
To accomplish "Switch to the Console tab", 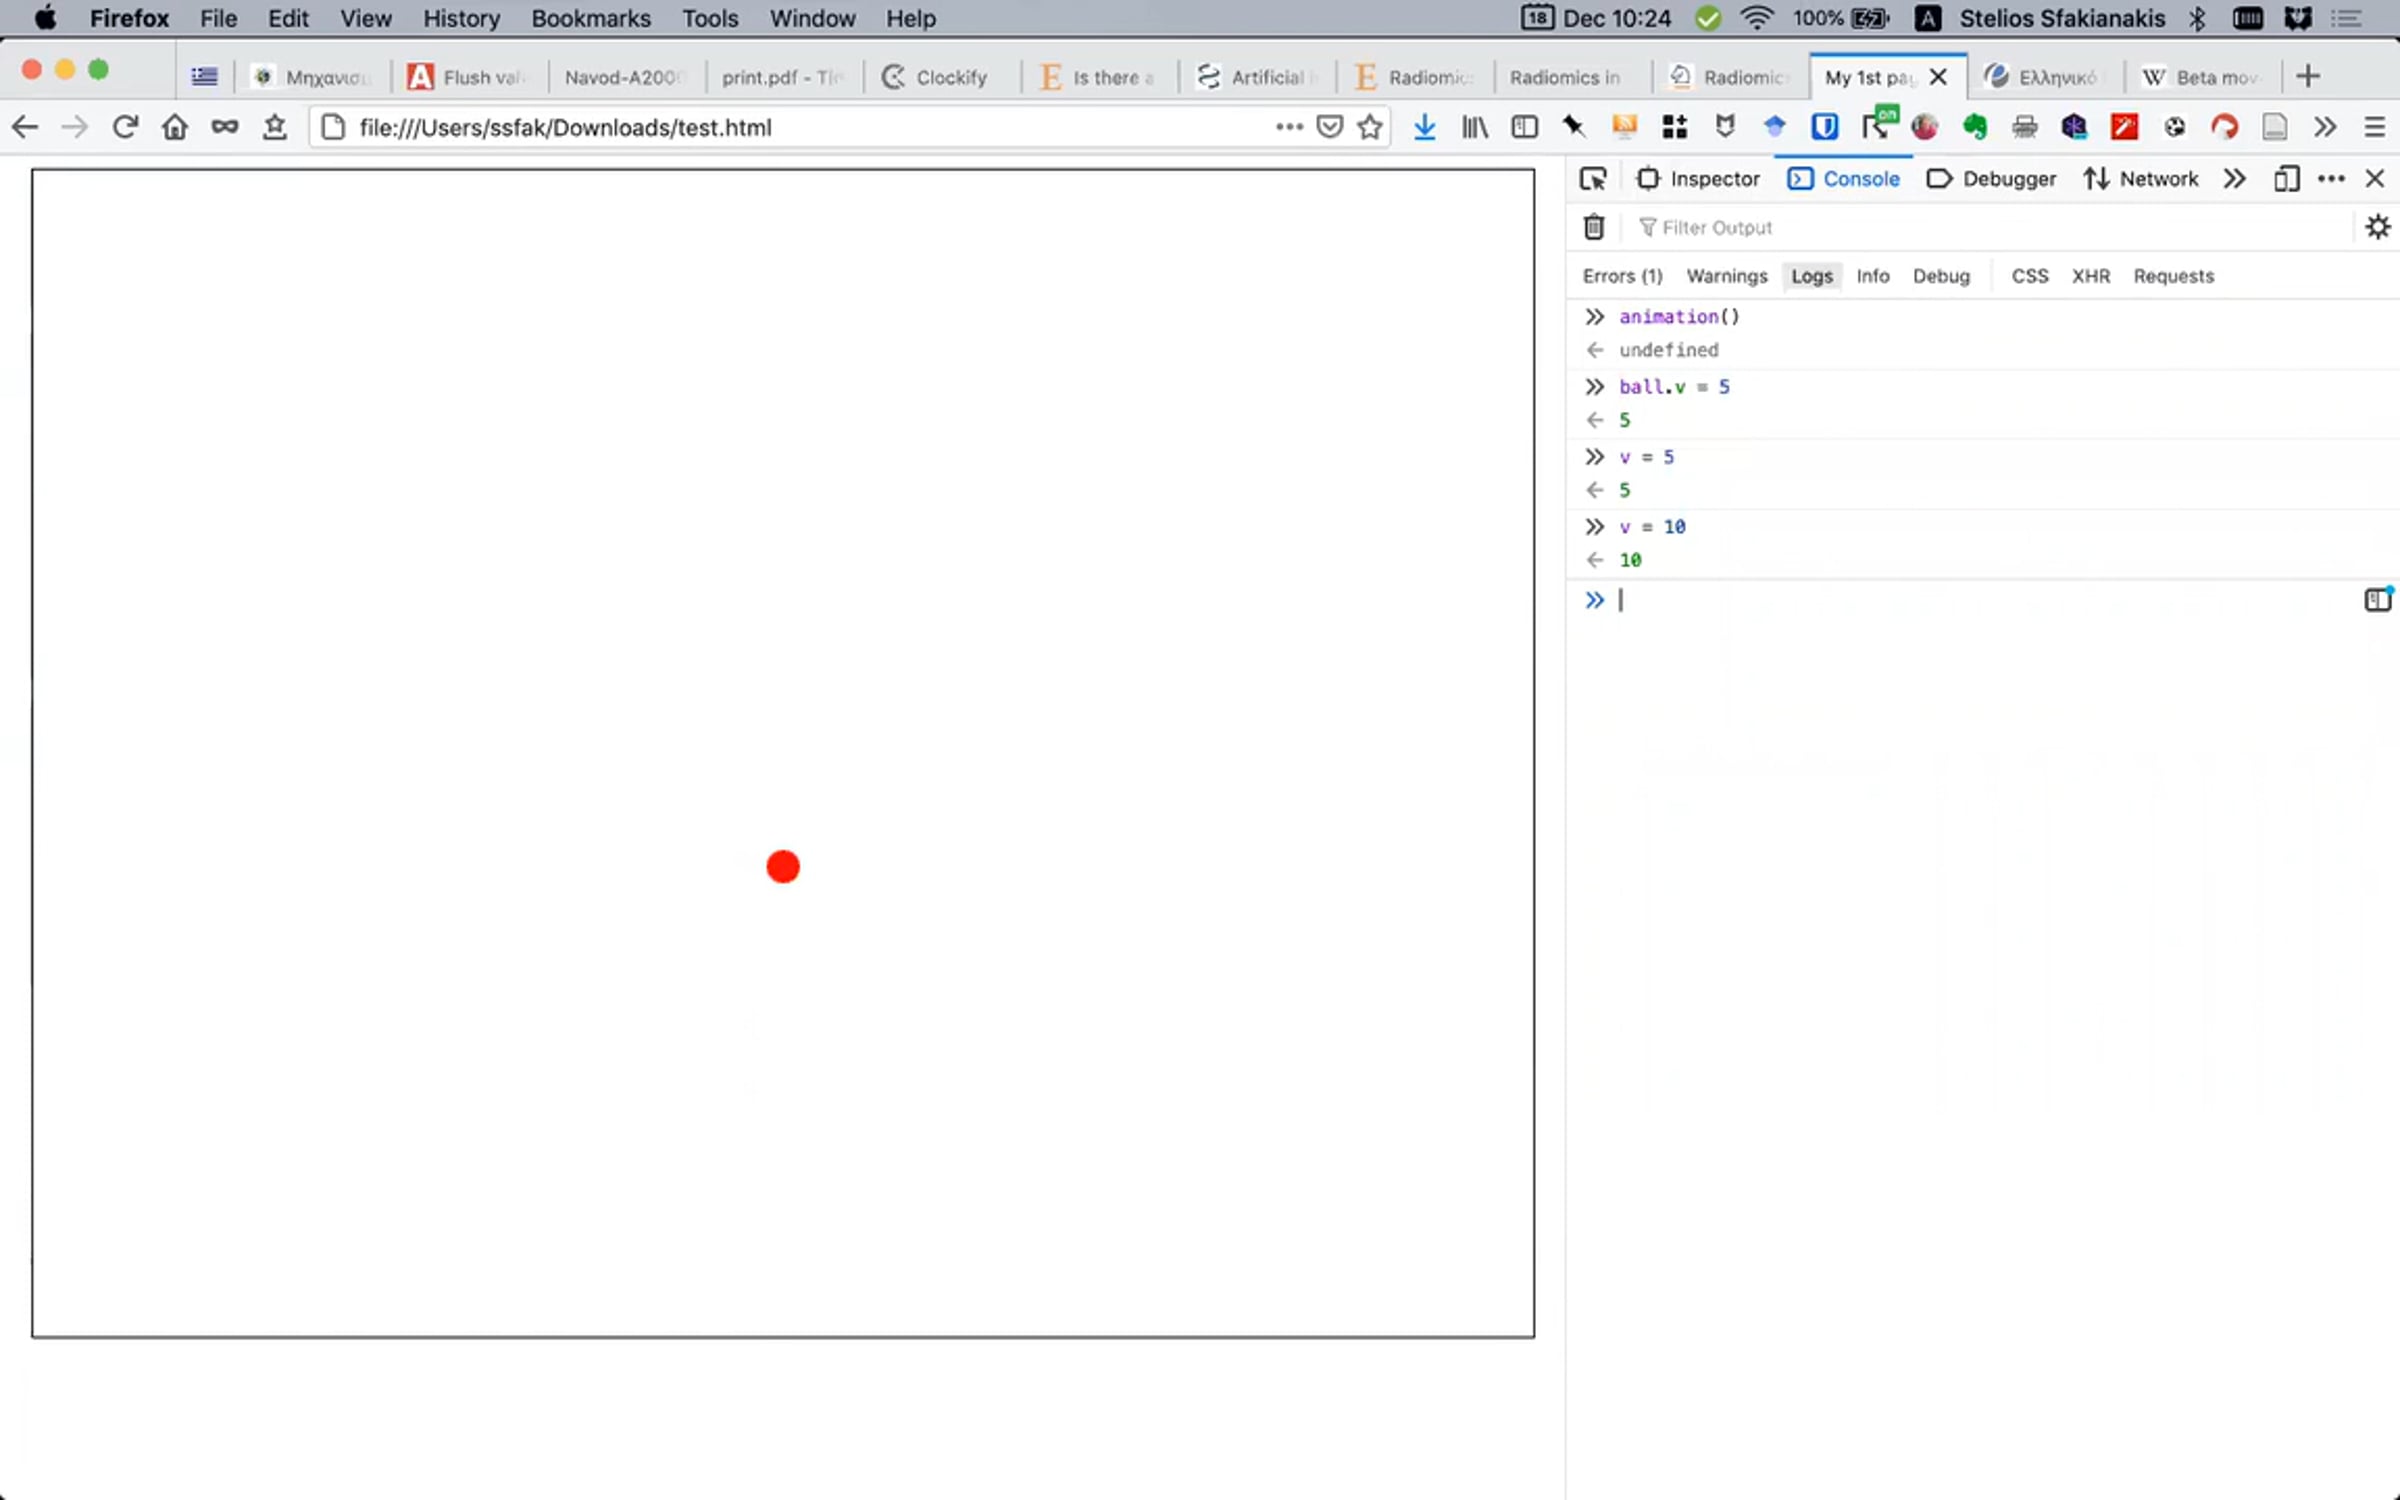I will click(x=1844, y=179).
